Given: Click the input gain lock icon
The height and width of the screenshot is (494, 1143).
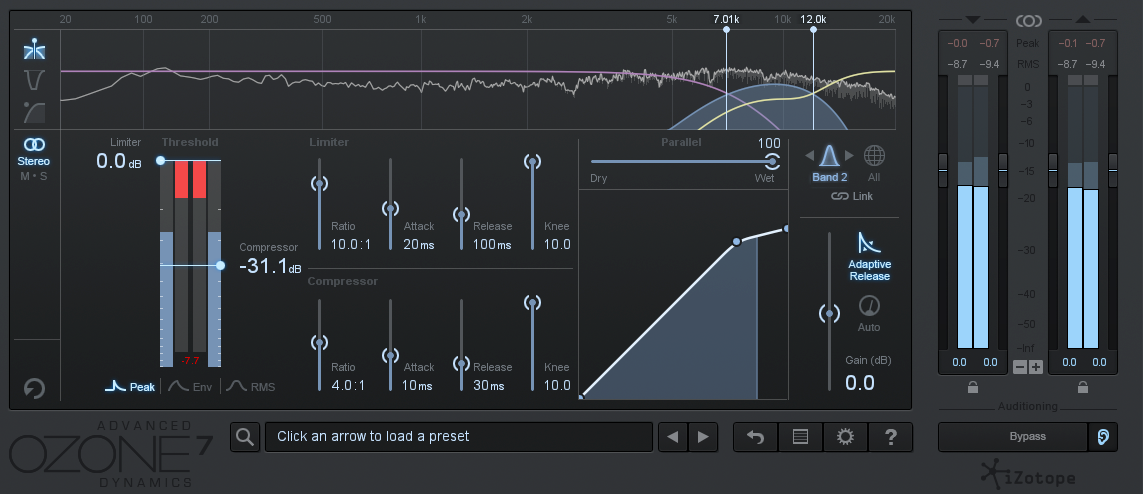Looking at the screenshot, I should click(972, 387).
